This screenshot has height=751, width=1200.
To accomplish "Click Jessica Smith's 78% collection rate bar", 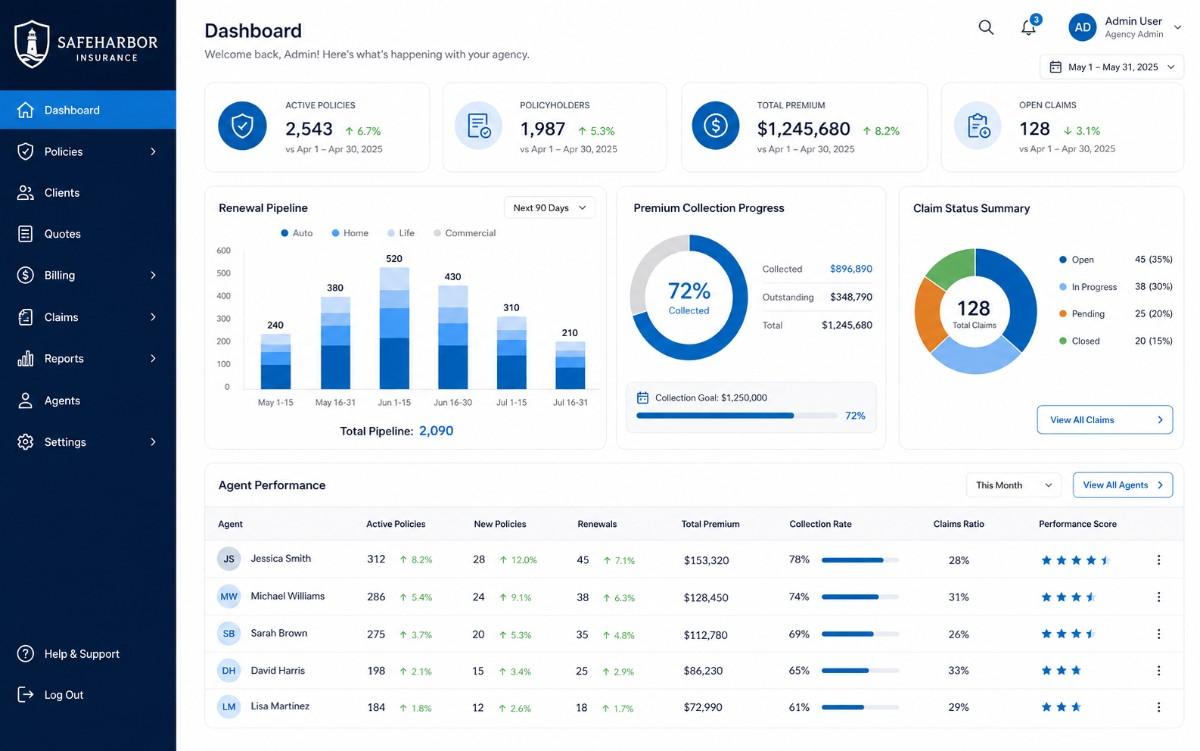I will (x=860, y=560).
